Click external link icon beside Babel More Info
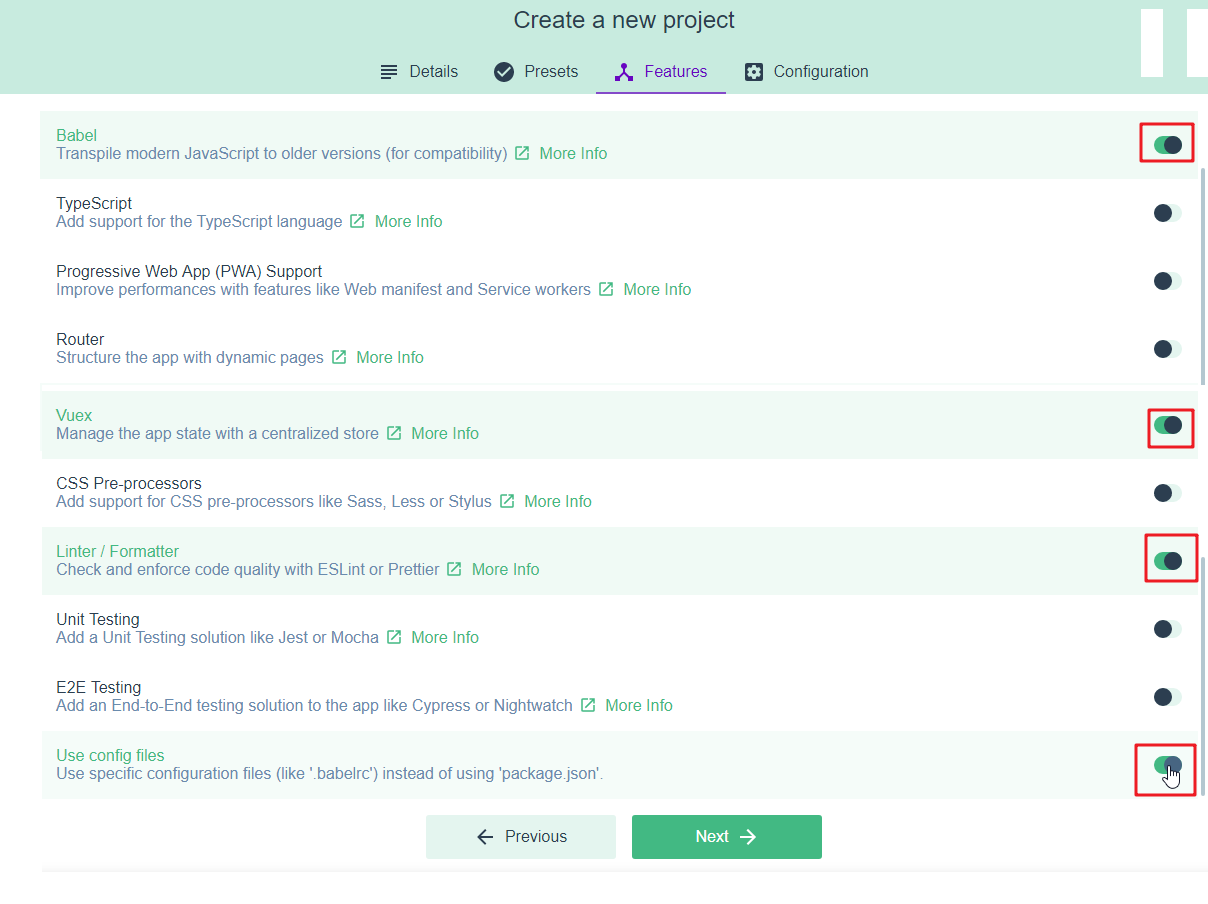 (522, 154)
